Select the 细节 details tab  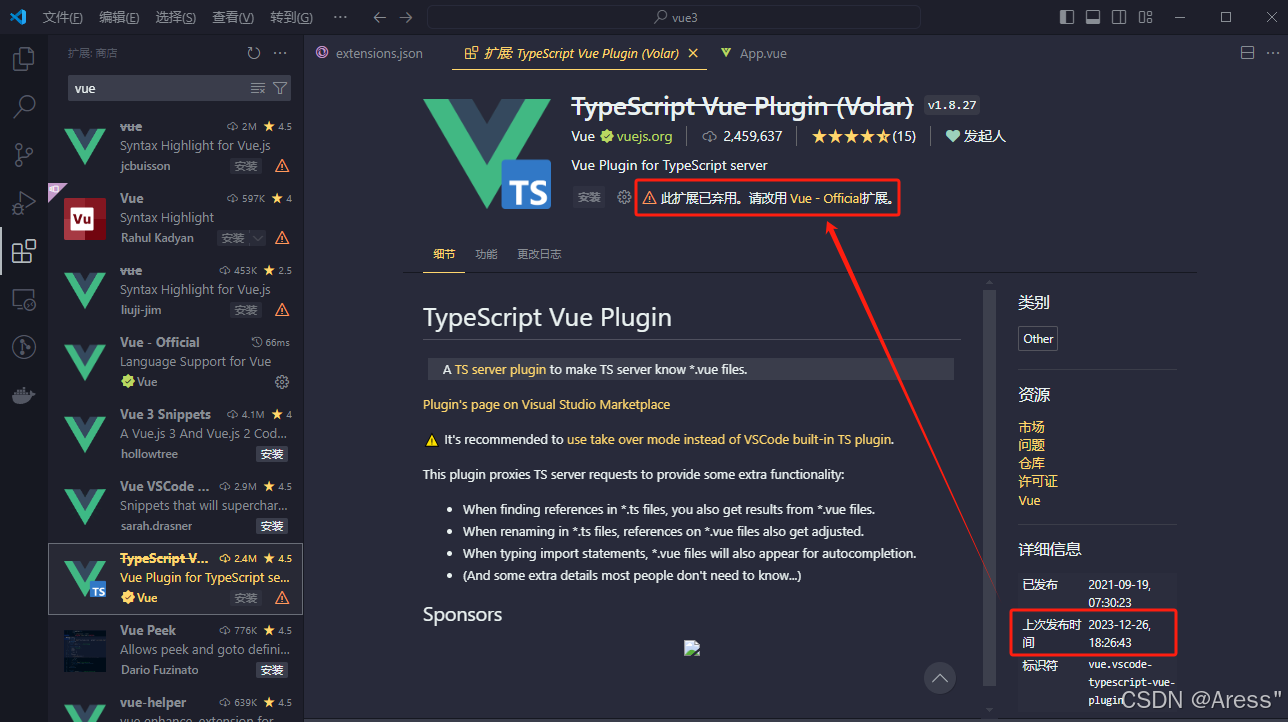444,254
